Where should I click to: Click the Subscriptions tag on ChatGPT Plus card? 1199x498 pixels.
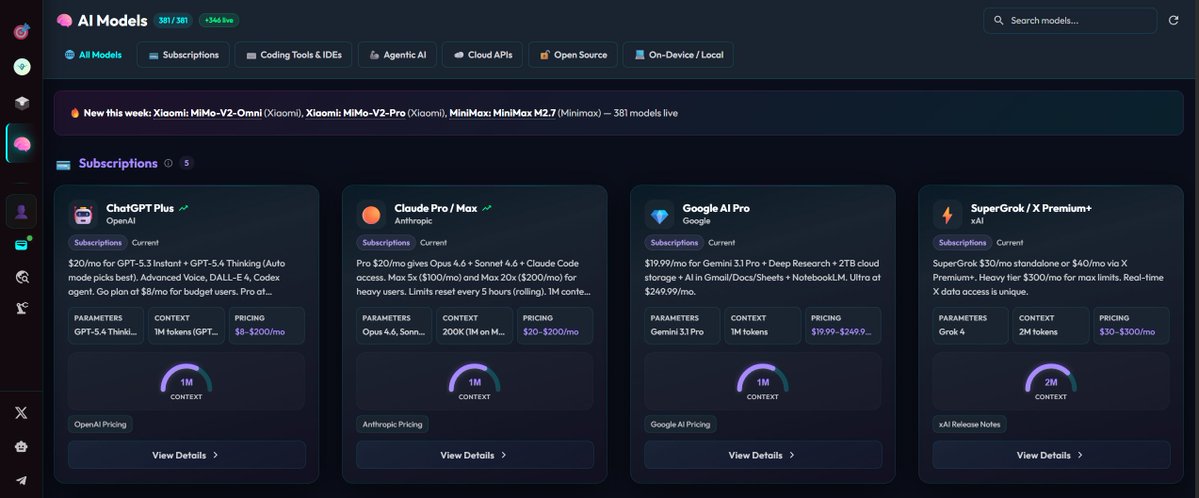tap(97, 242)
